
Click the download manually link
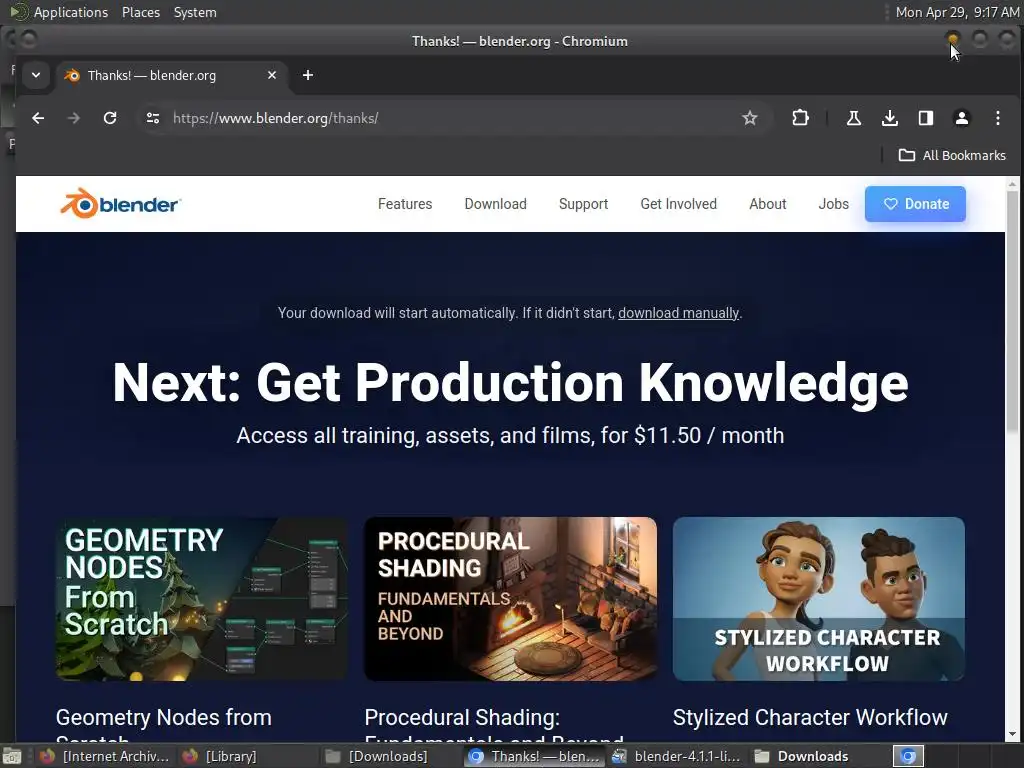pyautogui.click(x=679, y=313)
